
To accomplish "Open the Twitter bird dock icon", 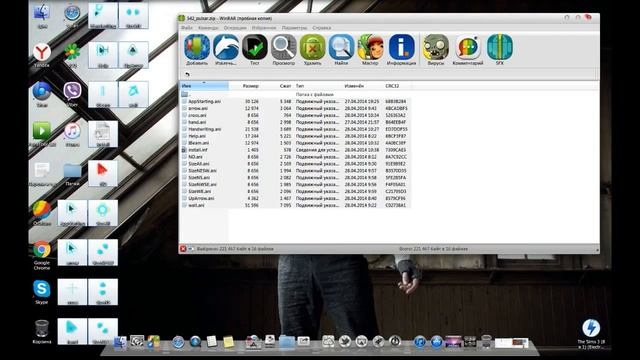I will (x=345, y=341).
